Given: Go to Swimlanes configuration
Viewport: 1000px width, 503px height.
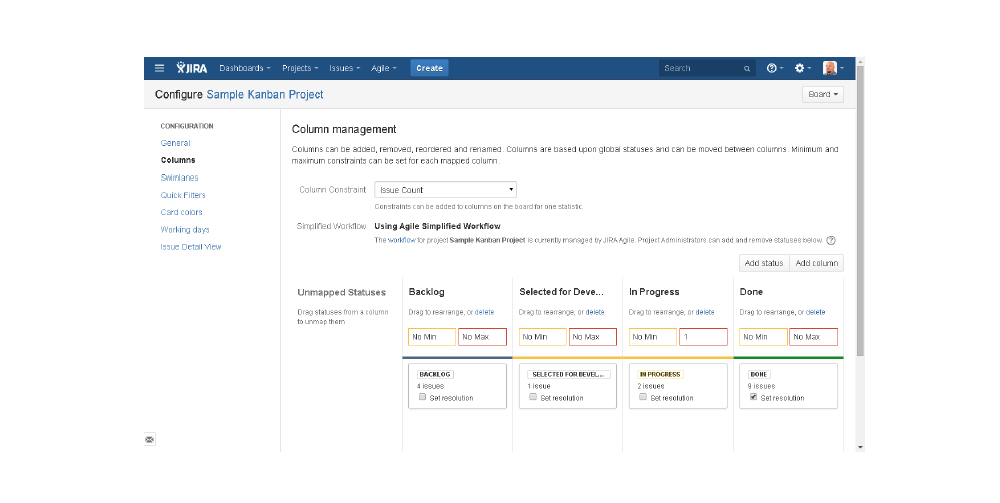Looking at the screenshot, I should [179, 178].
